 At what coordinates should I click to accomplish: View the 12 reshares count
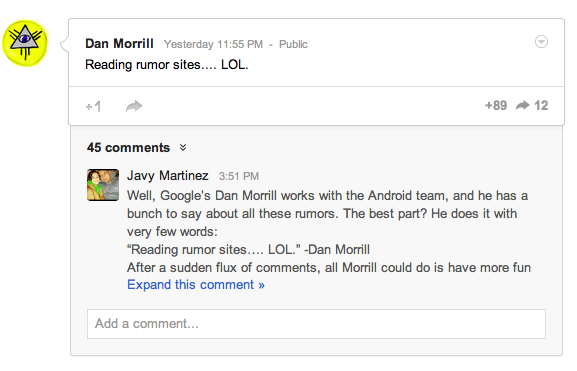(541, 106)
